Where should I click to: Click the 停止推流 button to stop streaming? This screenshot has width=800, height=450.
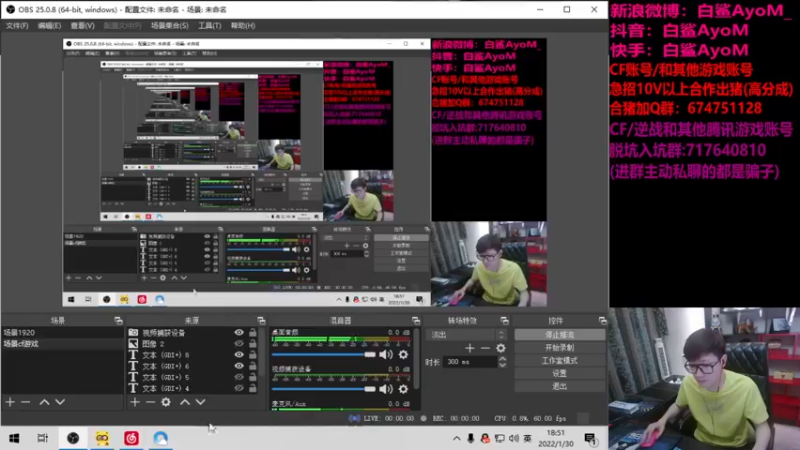point(560,335)
